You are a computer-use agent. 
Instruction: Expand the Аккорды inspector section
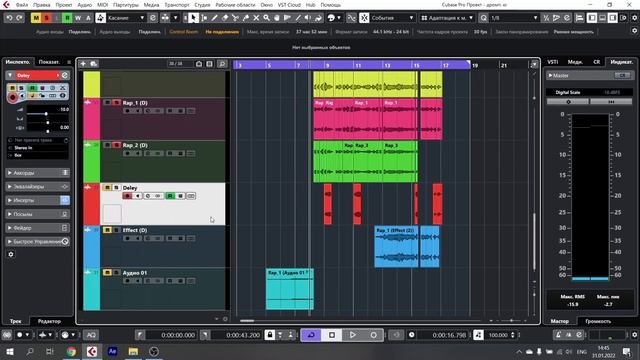[x=38, y=173]
